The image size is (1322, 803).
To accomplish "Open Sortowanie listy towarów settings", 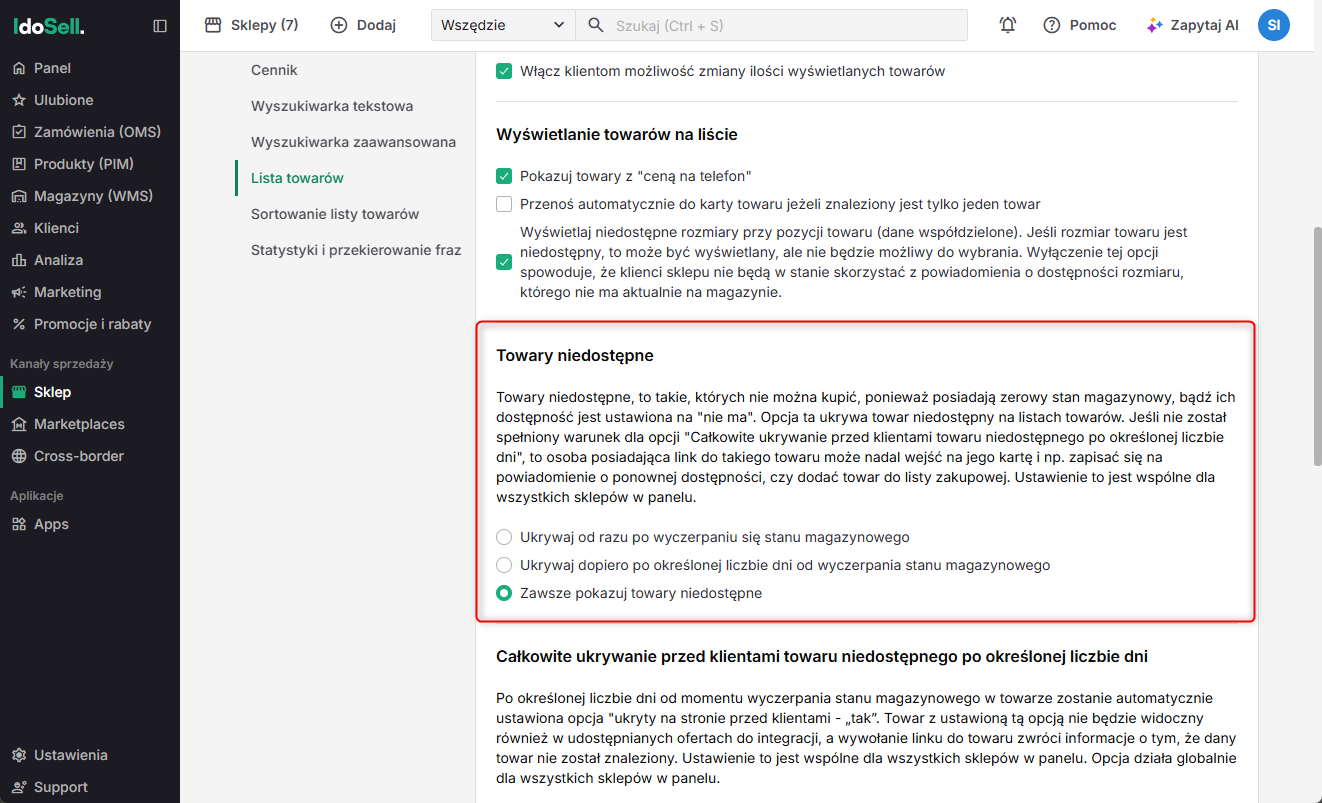I will click(x=335, y=214).
